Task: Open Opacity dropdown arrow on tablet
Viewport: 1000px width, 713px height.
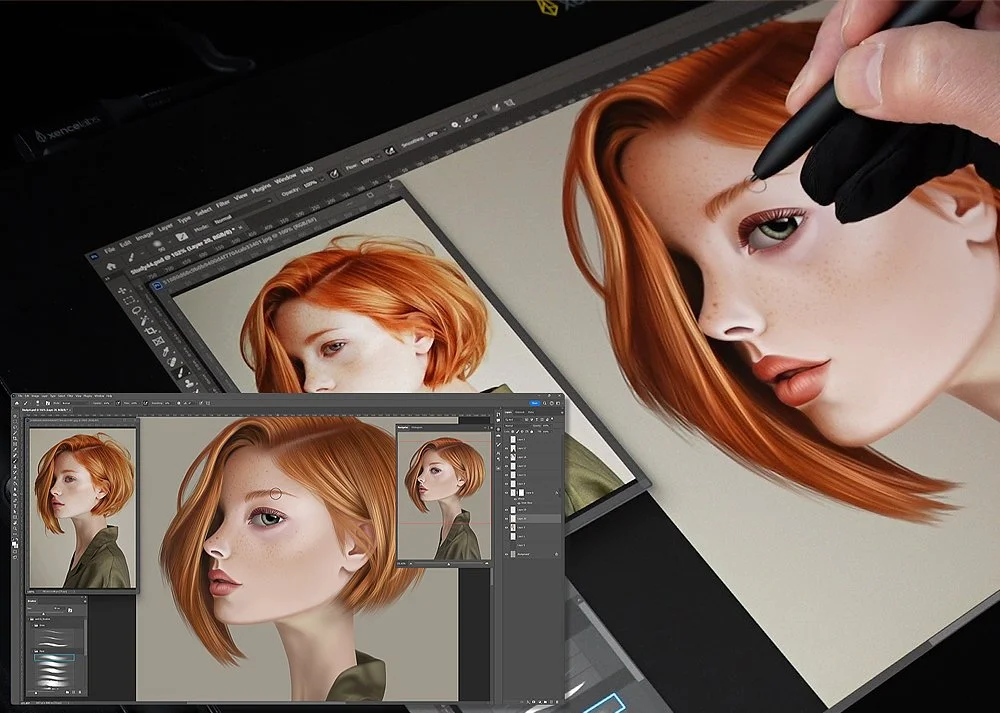Action: [323, 179]
